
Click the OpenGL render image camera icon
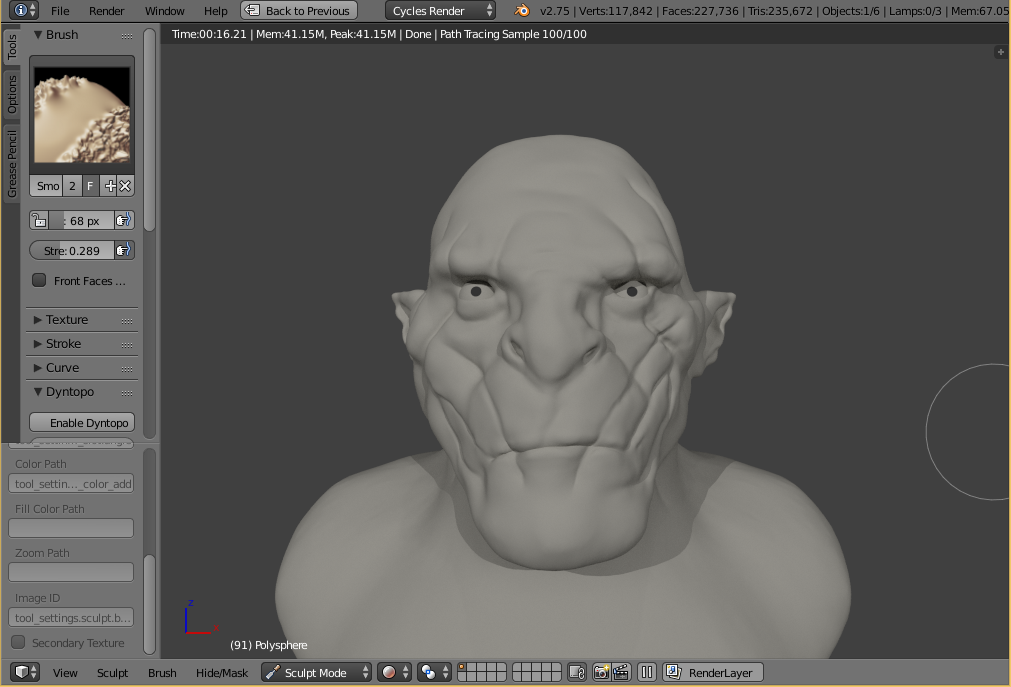coord(602,673)
